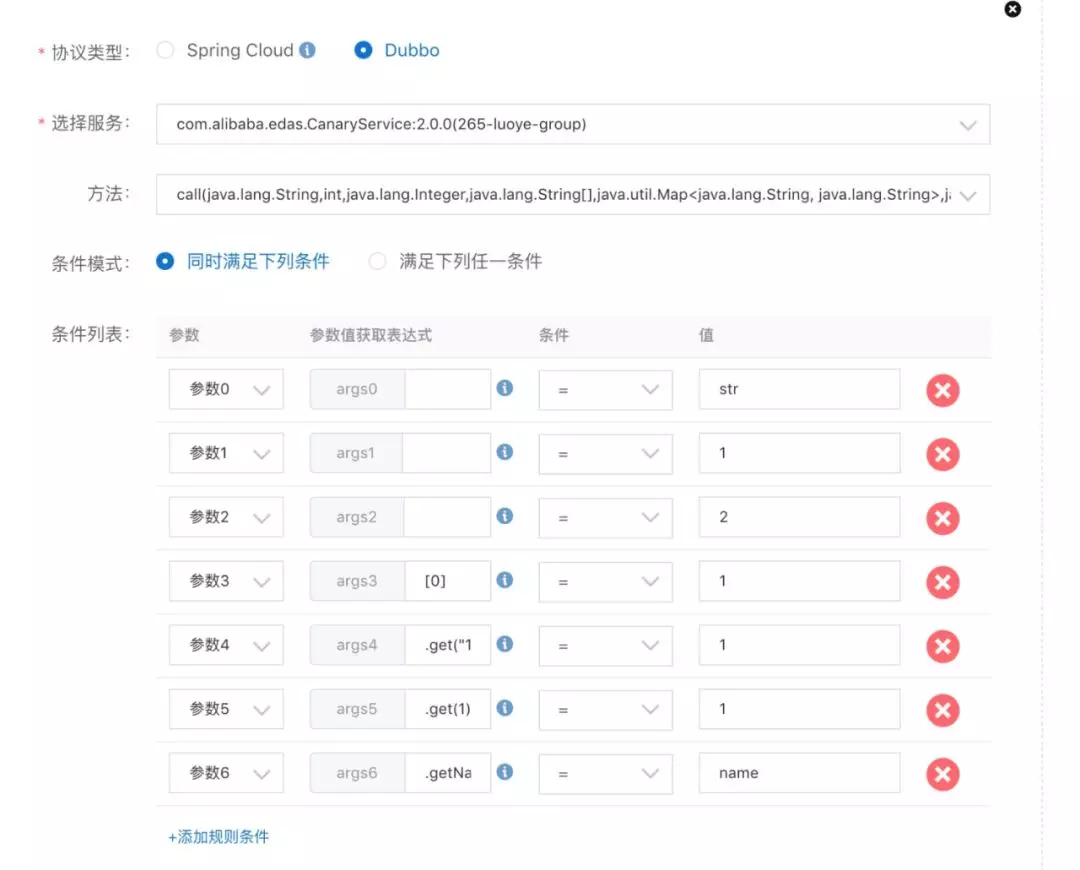Close the dialog with the top-right X
The height and width of the screenshot is (870, 1080).
click(1012, 9)
